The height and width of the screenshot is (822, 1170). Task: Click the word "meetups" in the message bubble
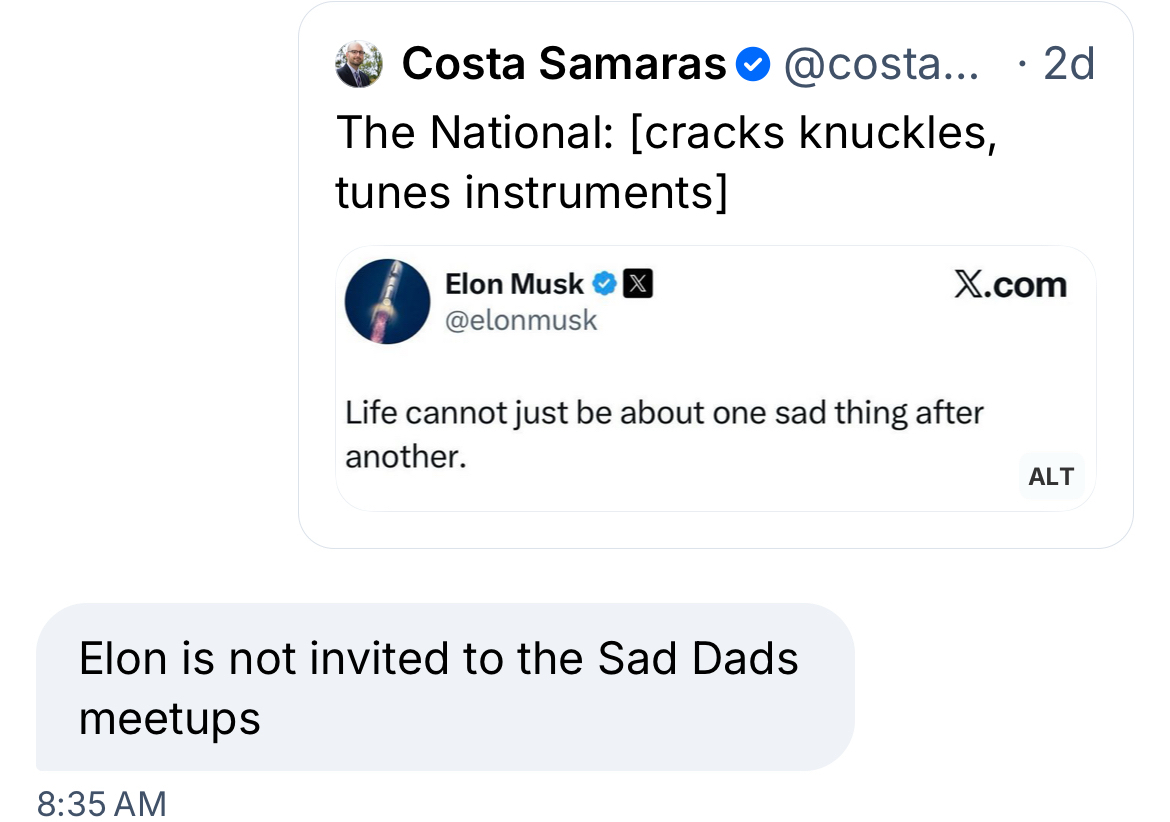(169, 717)
